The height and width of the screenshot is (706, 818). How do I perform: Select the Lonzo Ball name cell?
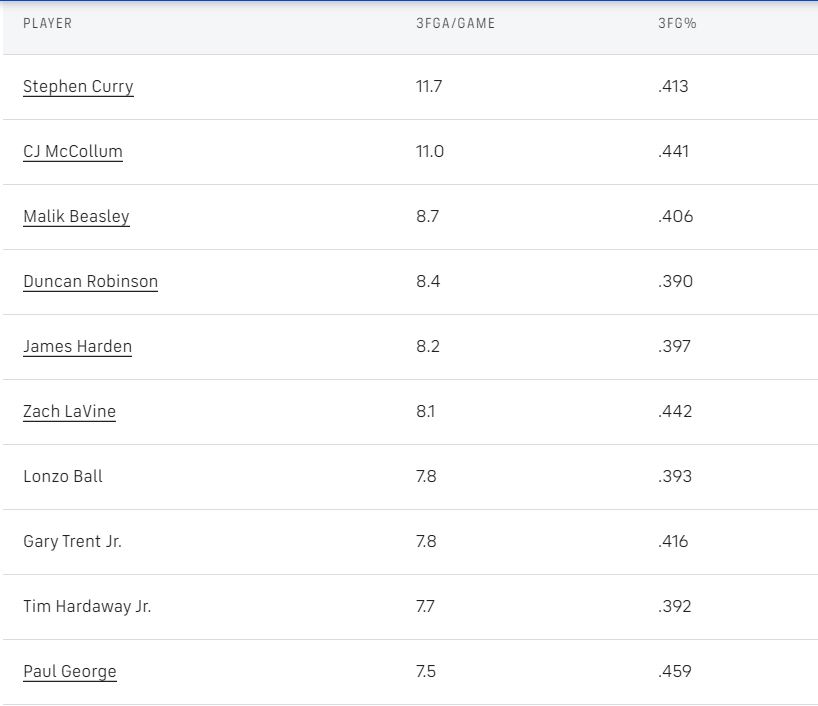(x=63, y=477)
